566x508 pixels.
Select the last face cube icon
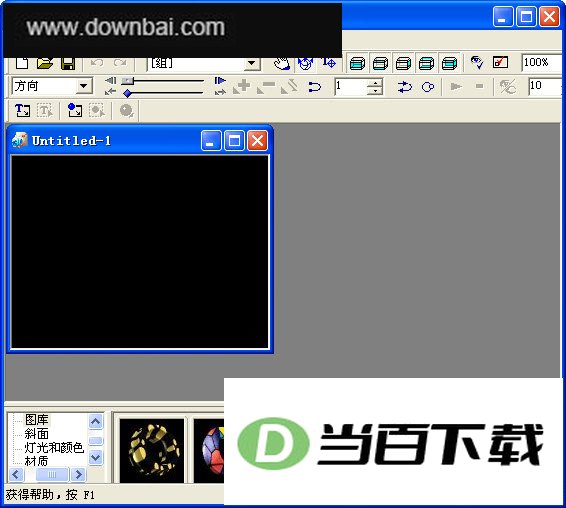(449, 64)
